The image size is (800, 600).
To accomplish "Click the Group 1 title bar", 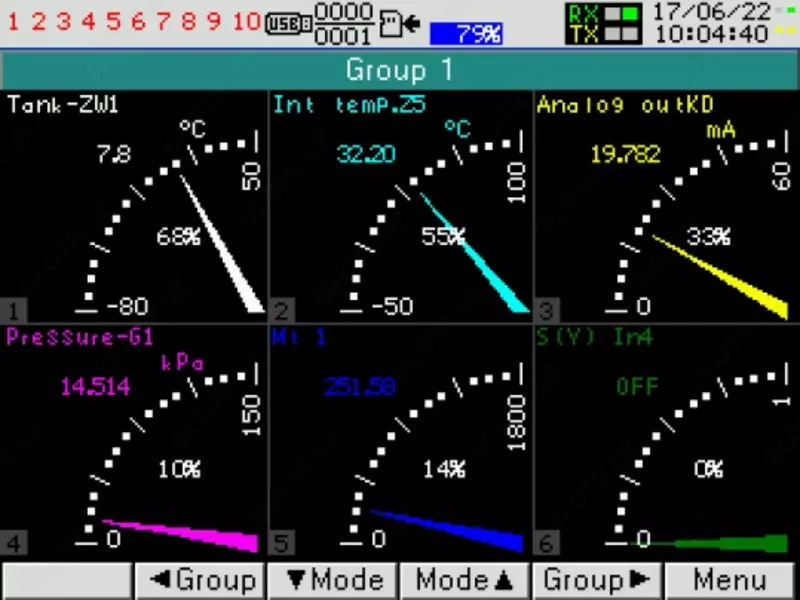I will (x=400, y=70).
